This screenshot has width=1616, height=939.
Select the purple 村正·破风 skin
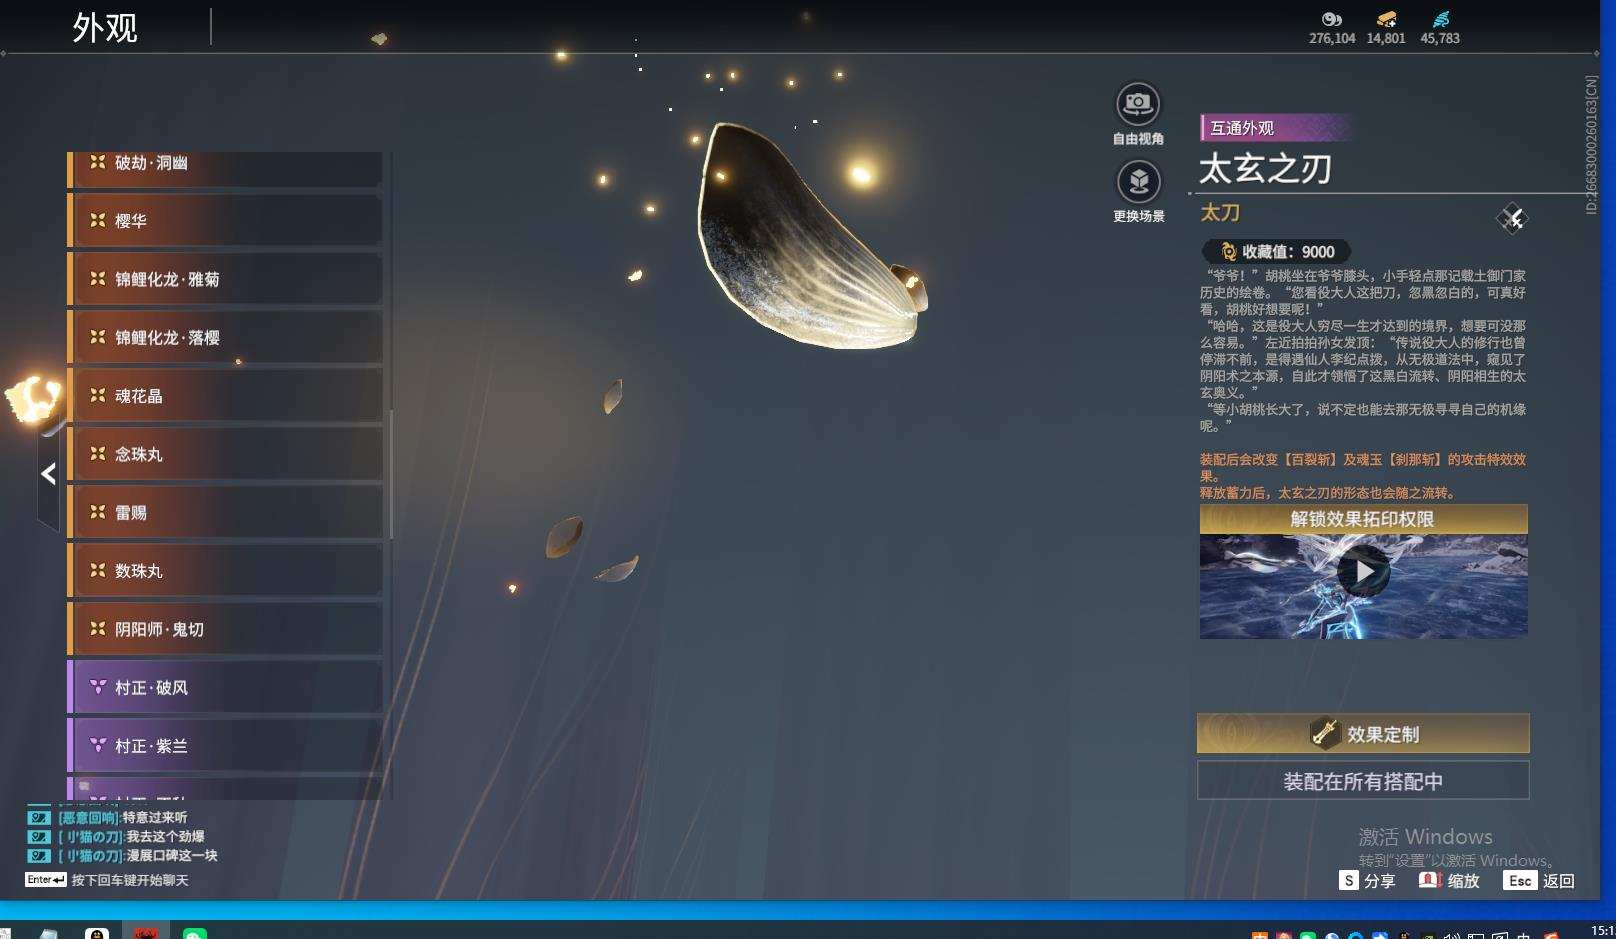[225, 687]
